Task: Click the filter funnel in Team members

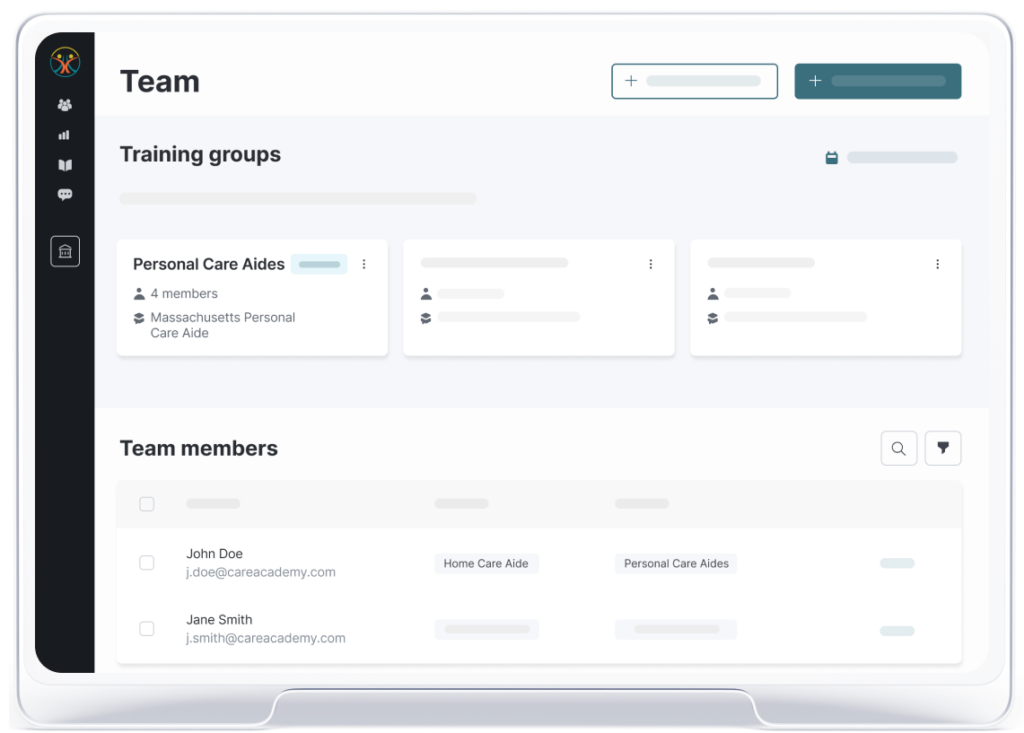Action: [x=942, y=448]
